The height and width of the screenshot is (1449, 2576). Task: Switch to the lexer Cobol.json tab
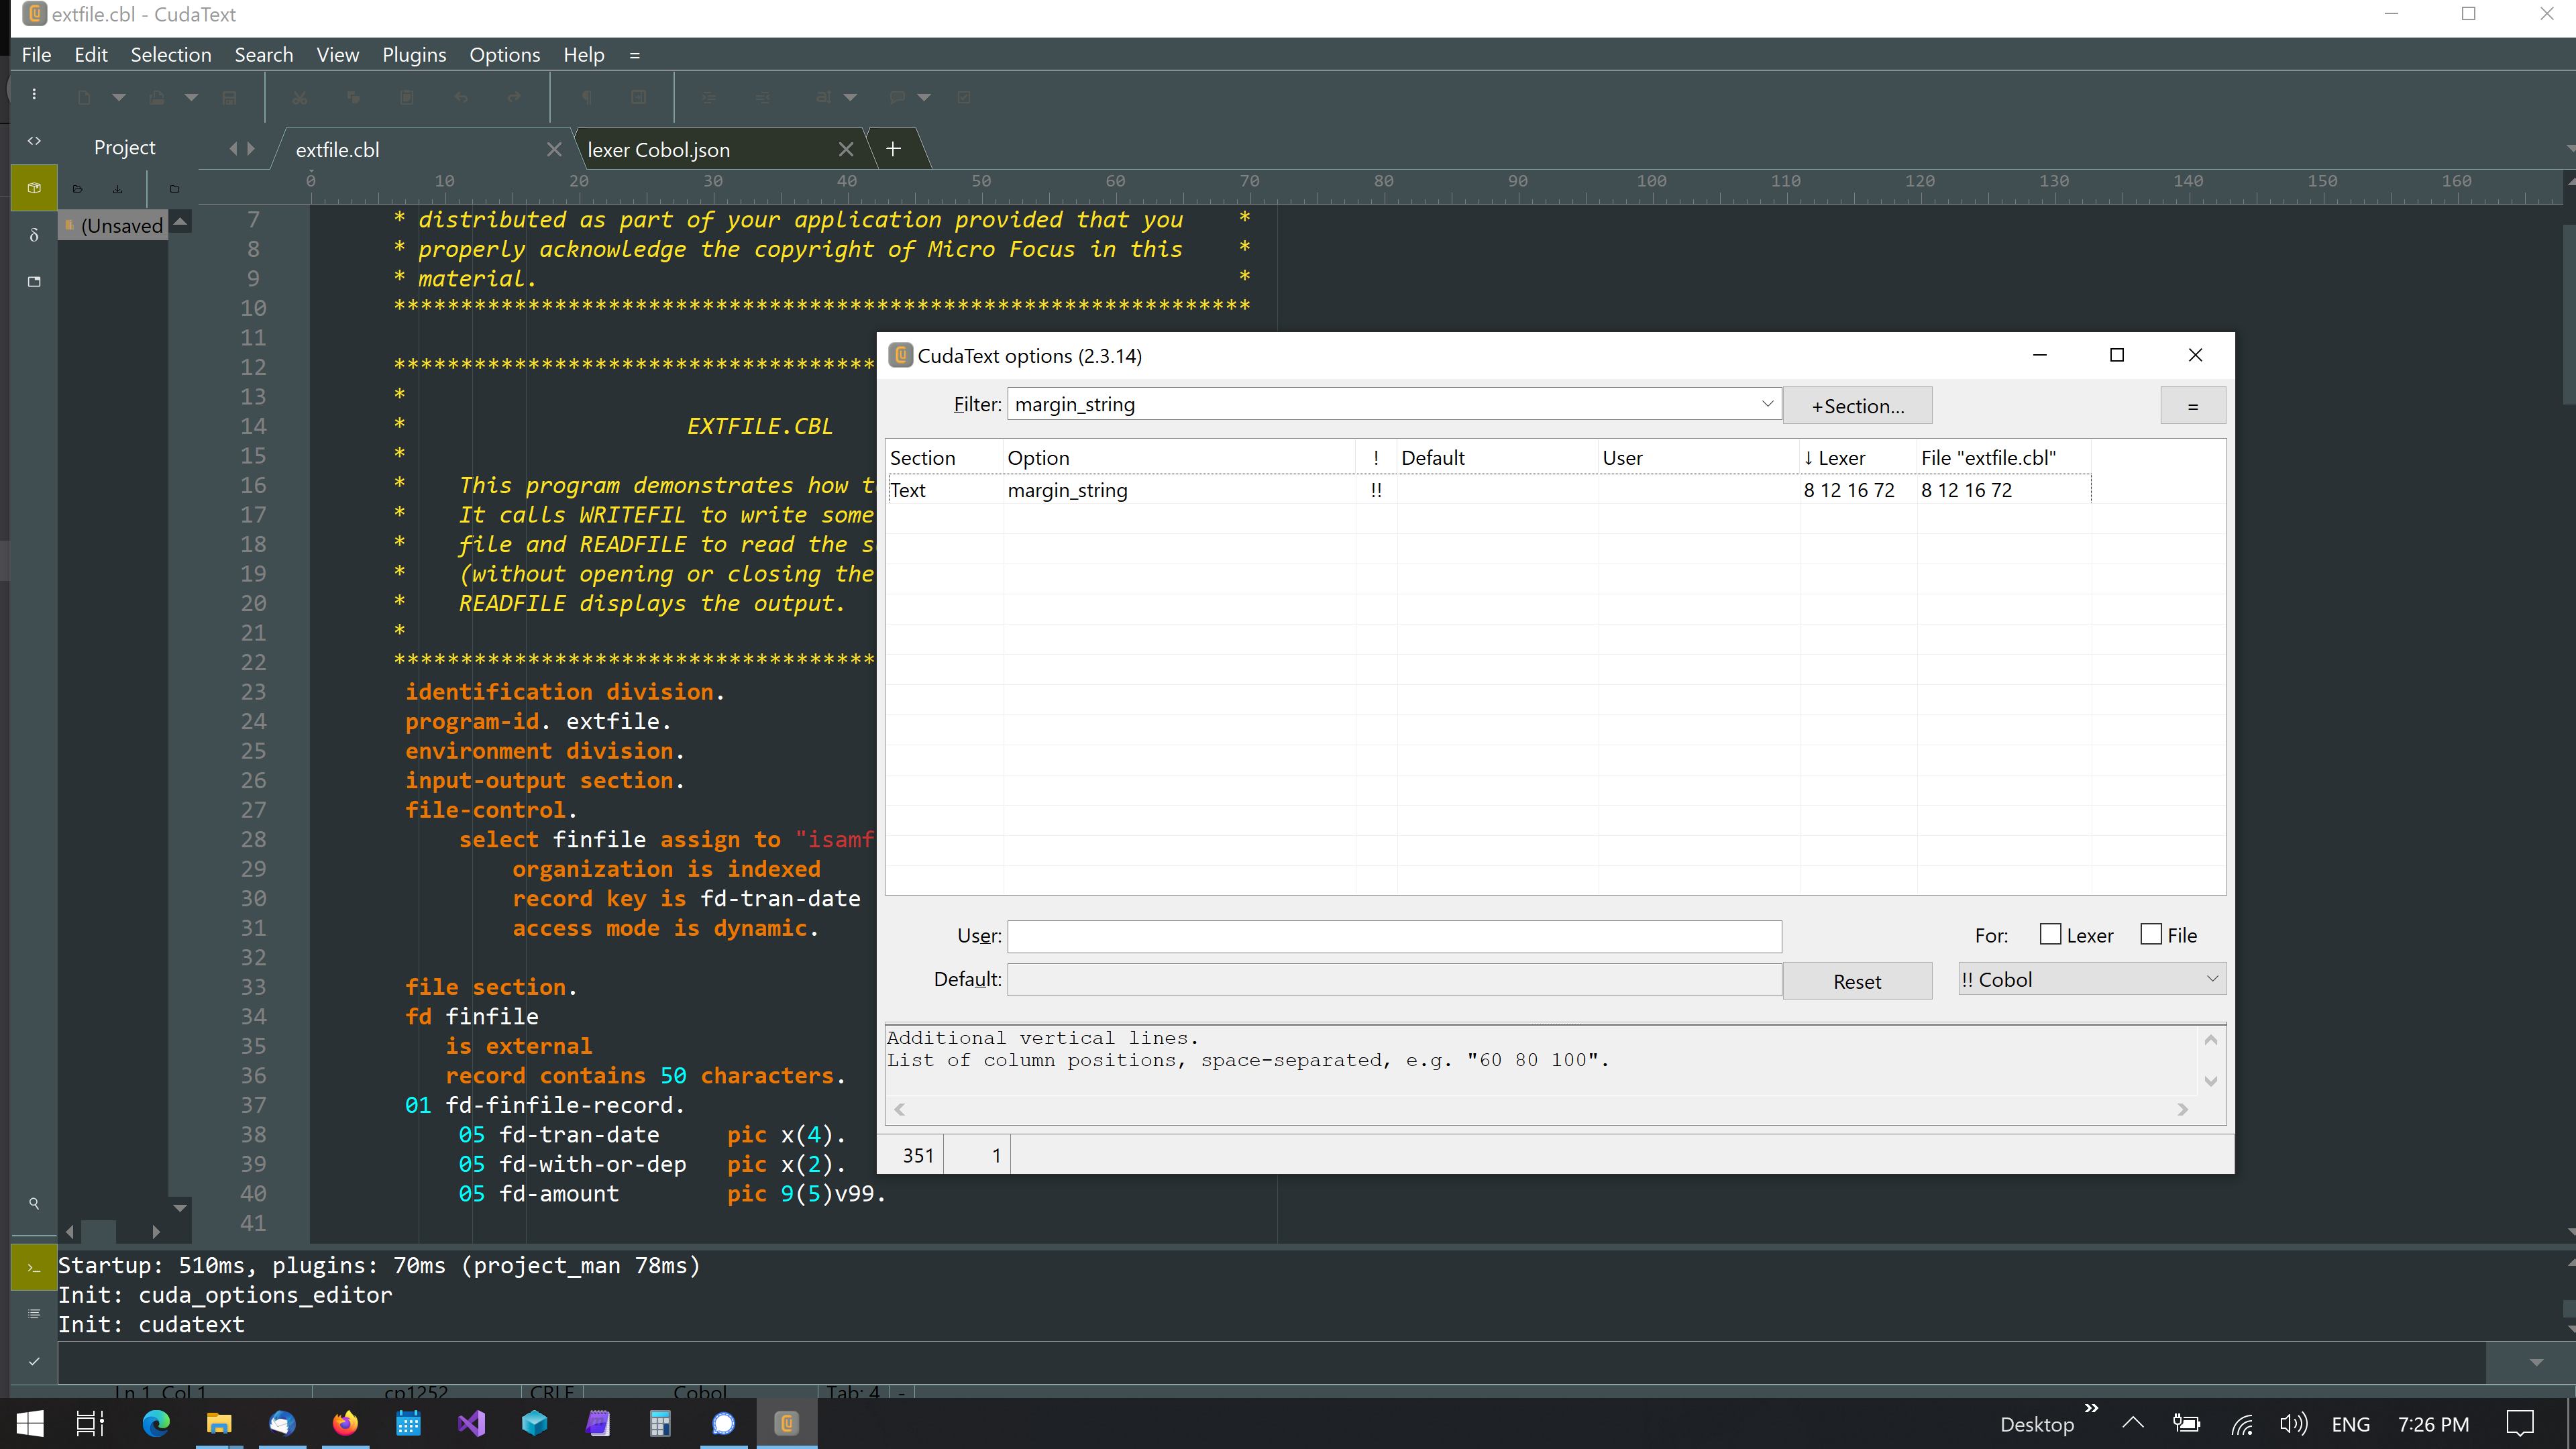pyautogui.click(x=659, y=150)
